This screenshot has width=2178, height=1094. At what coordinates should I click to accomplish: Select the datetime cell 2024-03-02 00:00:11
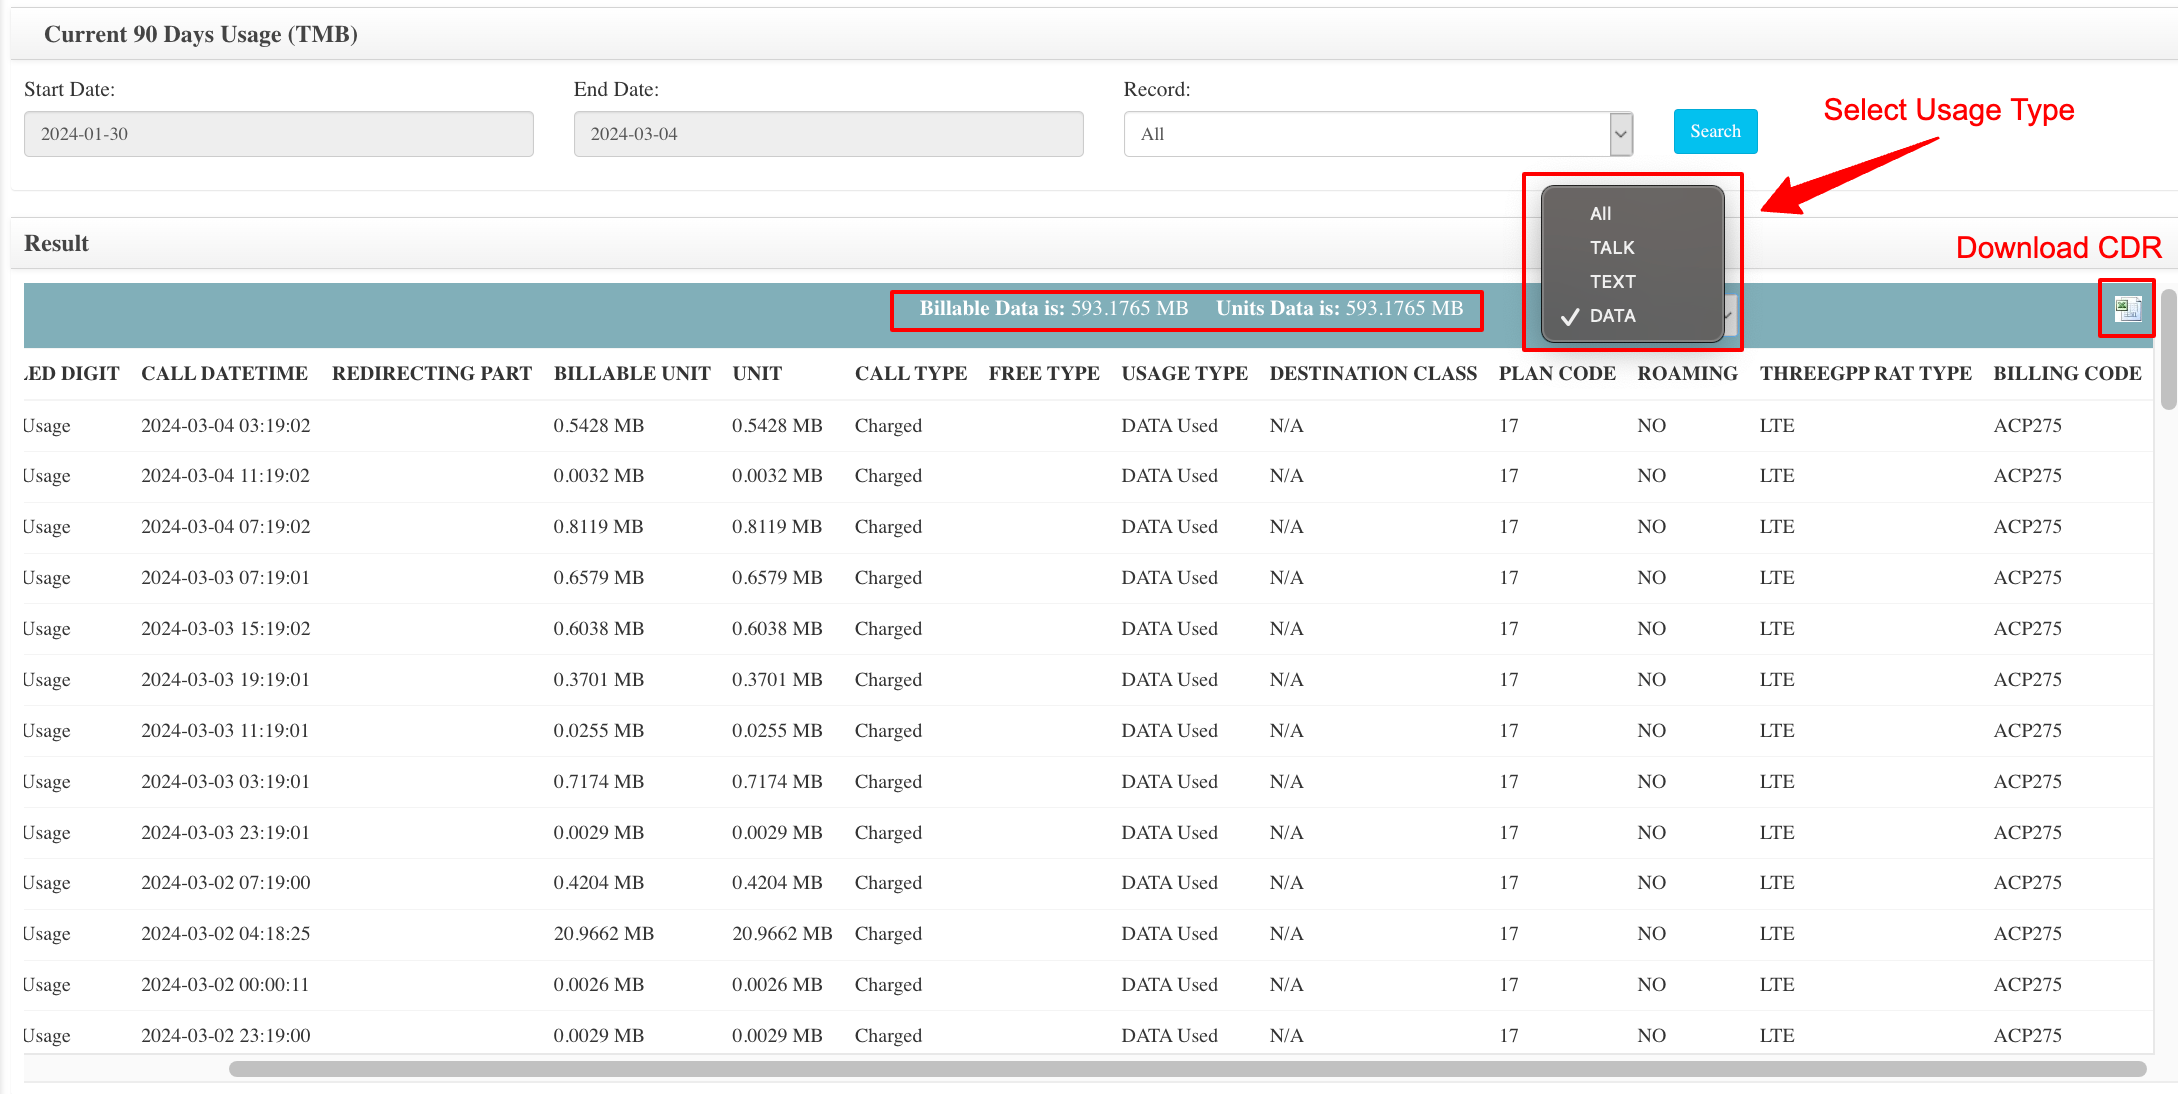(x=225, y=984)
